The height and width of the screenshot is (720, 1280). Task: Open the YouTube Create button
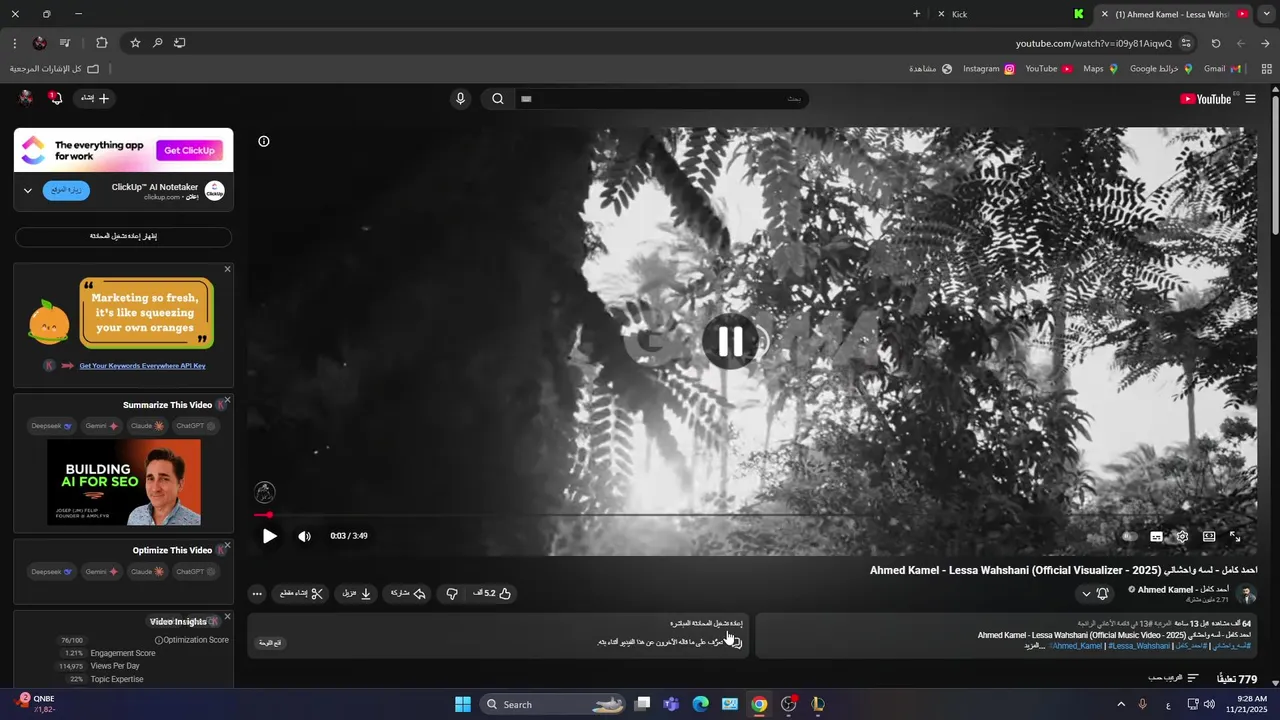coord(95,98)
